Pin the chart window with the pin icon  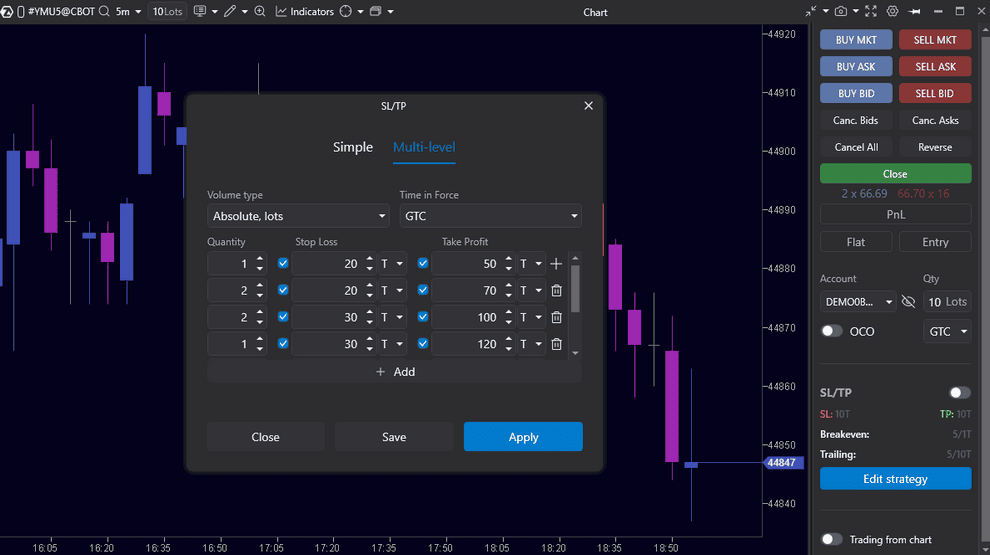coord(914,11)
